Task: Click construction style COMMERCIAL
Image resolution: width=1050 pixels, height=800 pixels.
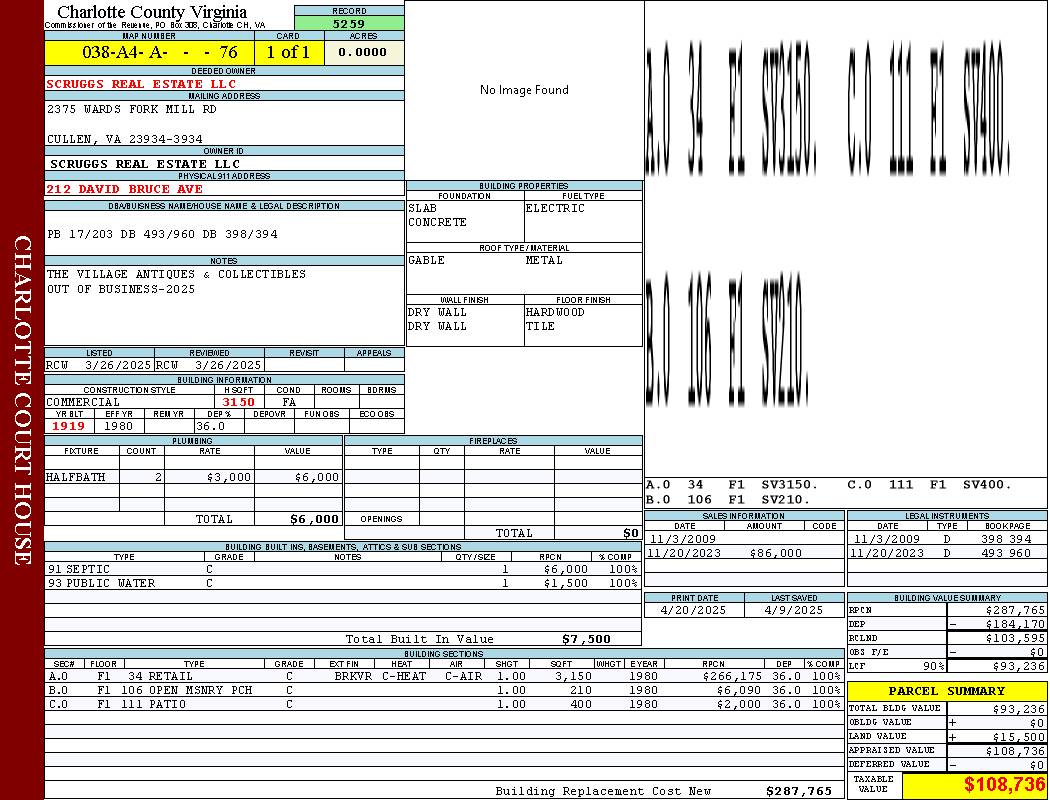Action: pyautogui.click(x=83, y=402)
